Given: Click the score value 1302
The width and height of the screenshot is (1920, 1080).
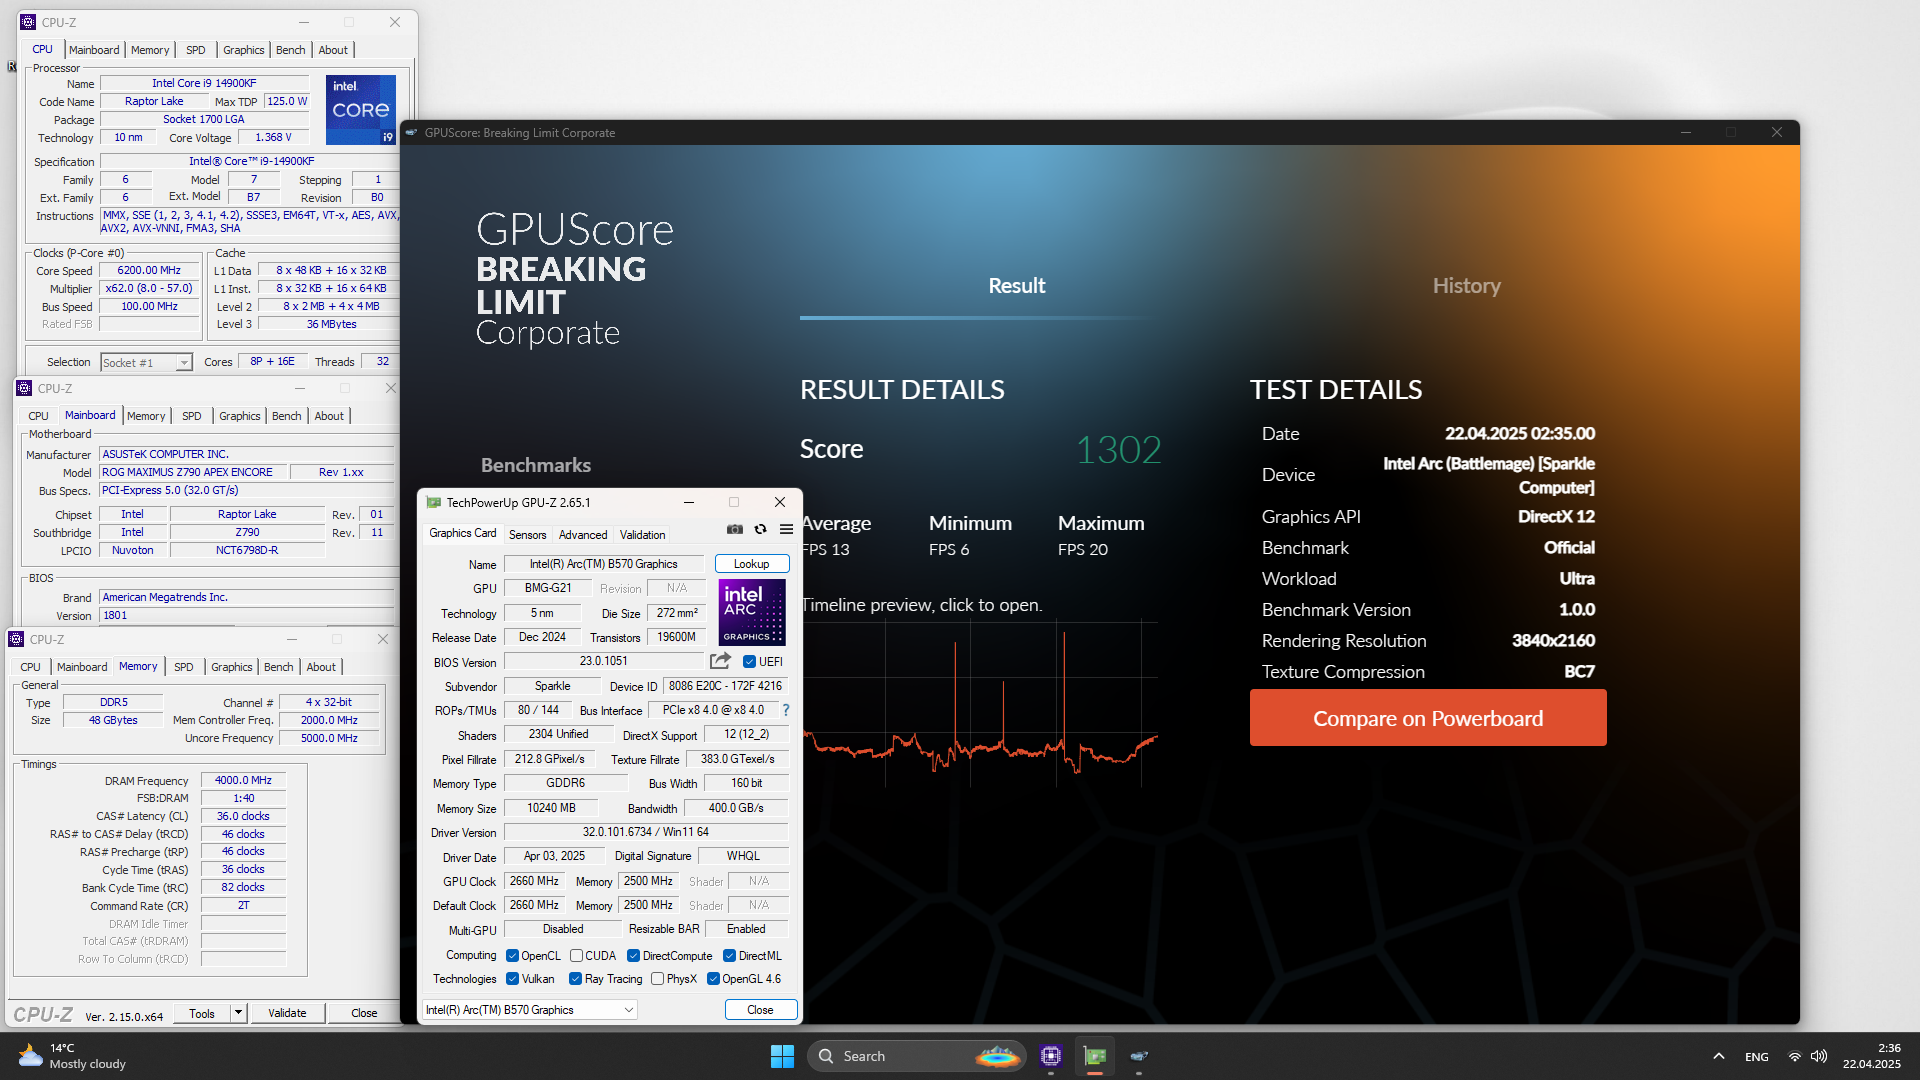Looking at the screenshot, I should (1119, 450).
